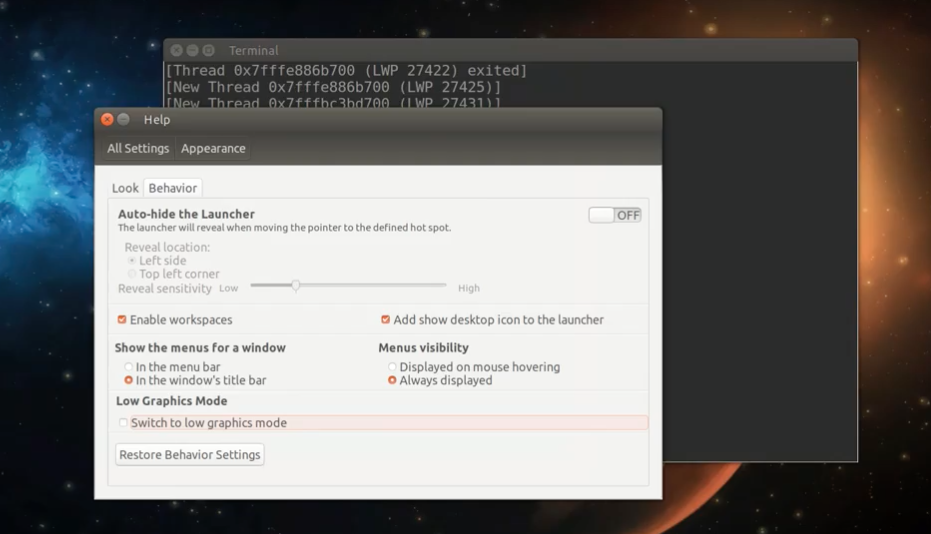
Task: Open the Behavior tab
Action: point(173,188)
